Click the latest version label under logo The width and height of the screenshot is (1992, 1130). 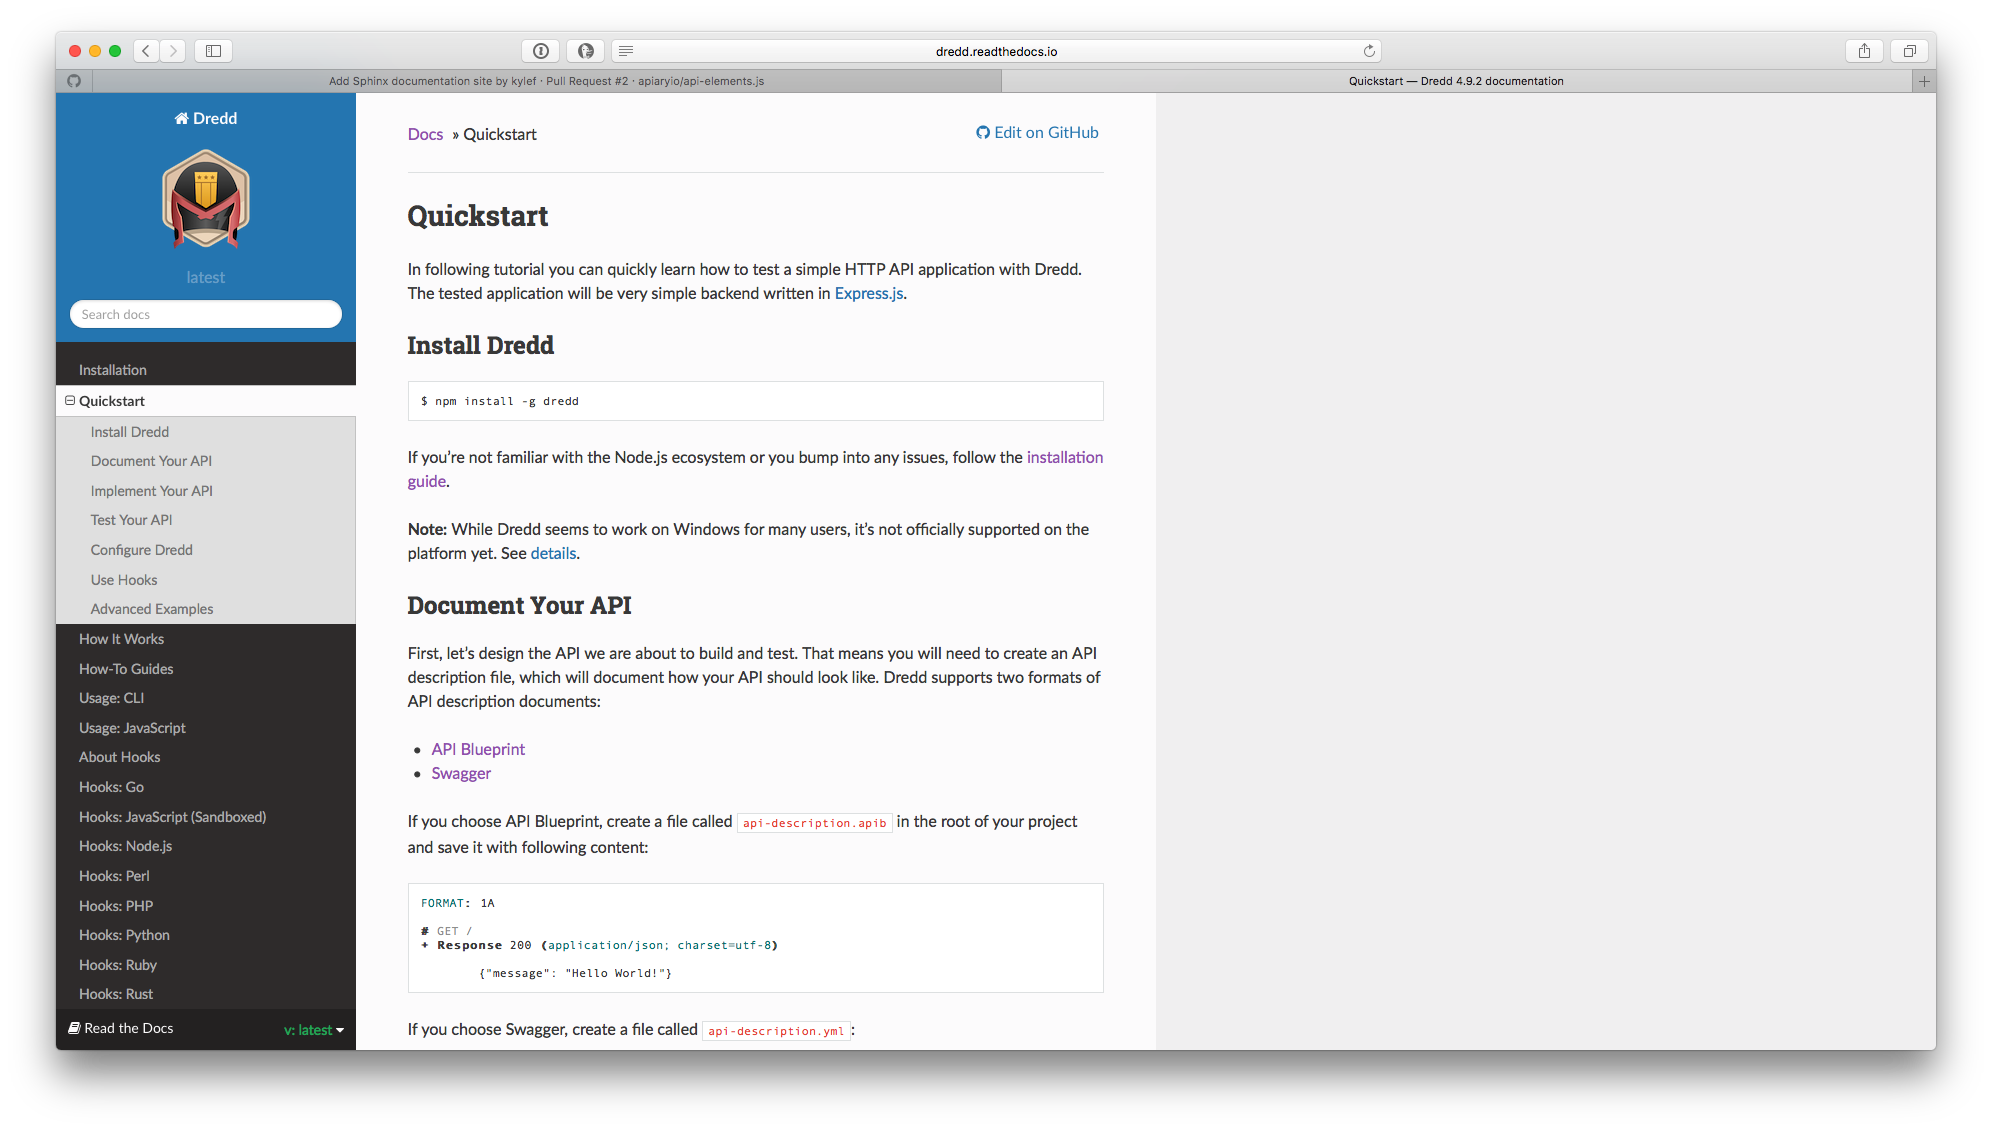pyautogui.click(x=206, y=277)
